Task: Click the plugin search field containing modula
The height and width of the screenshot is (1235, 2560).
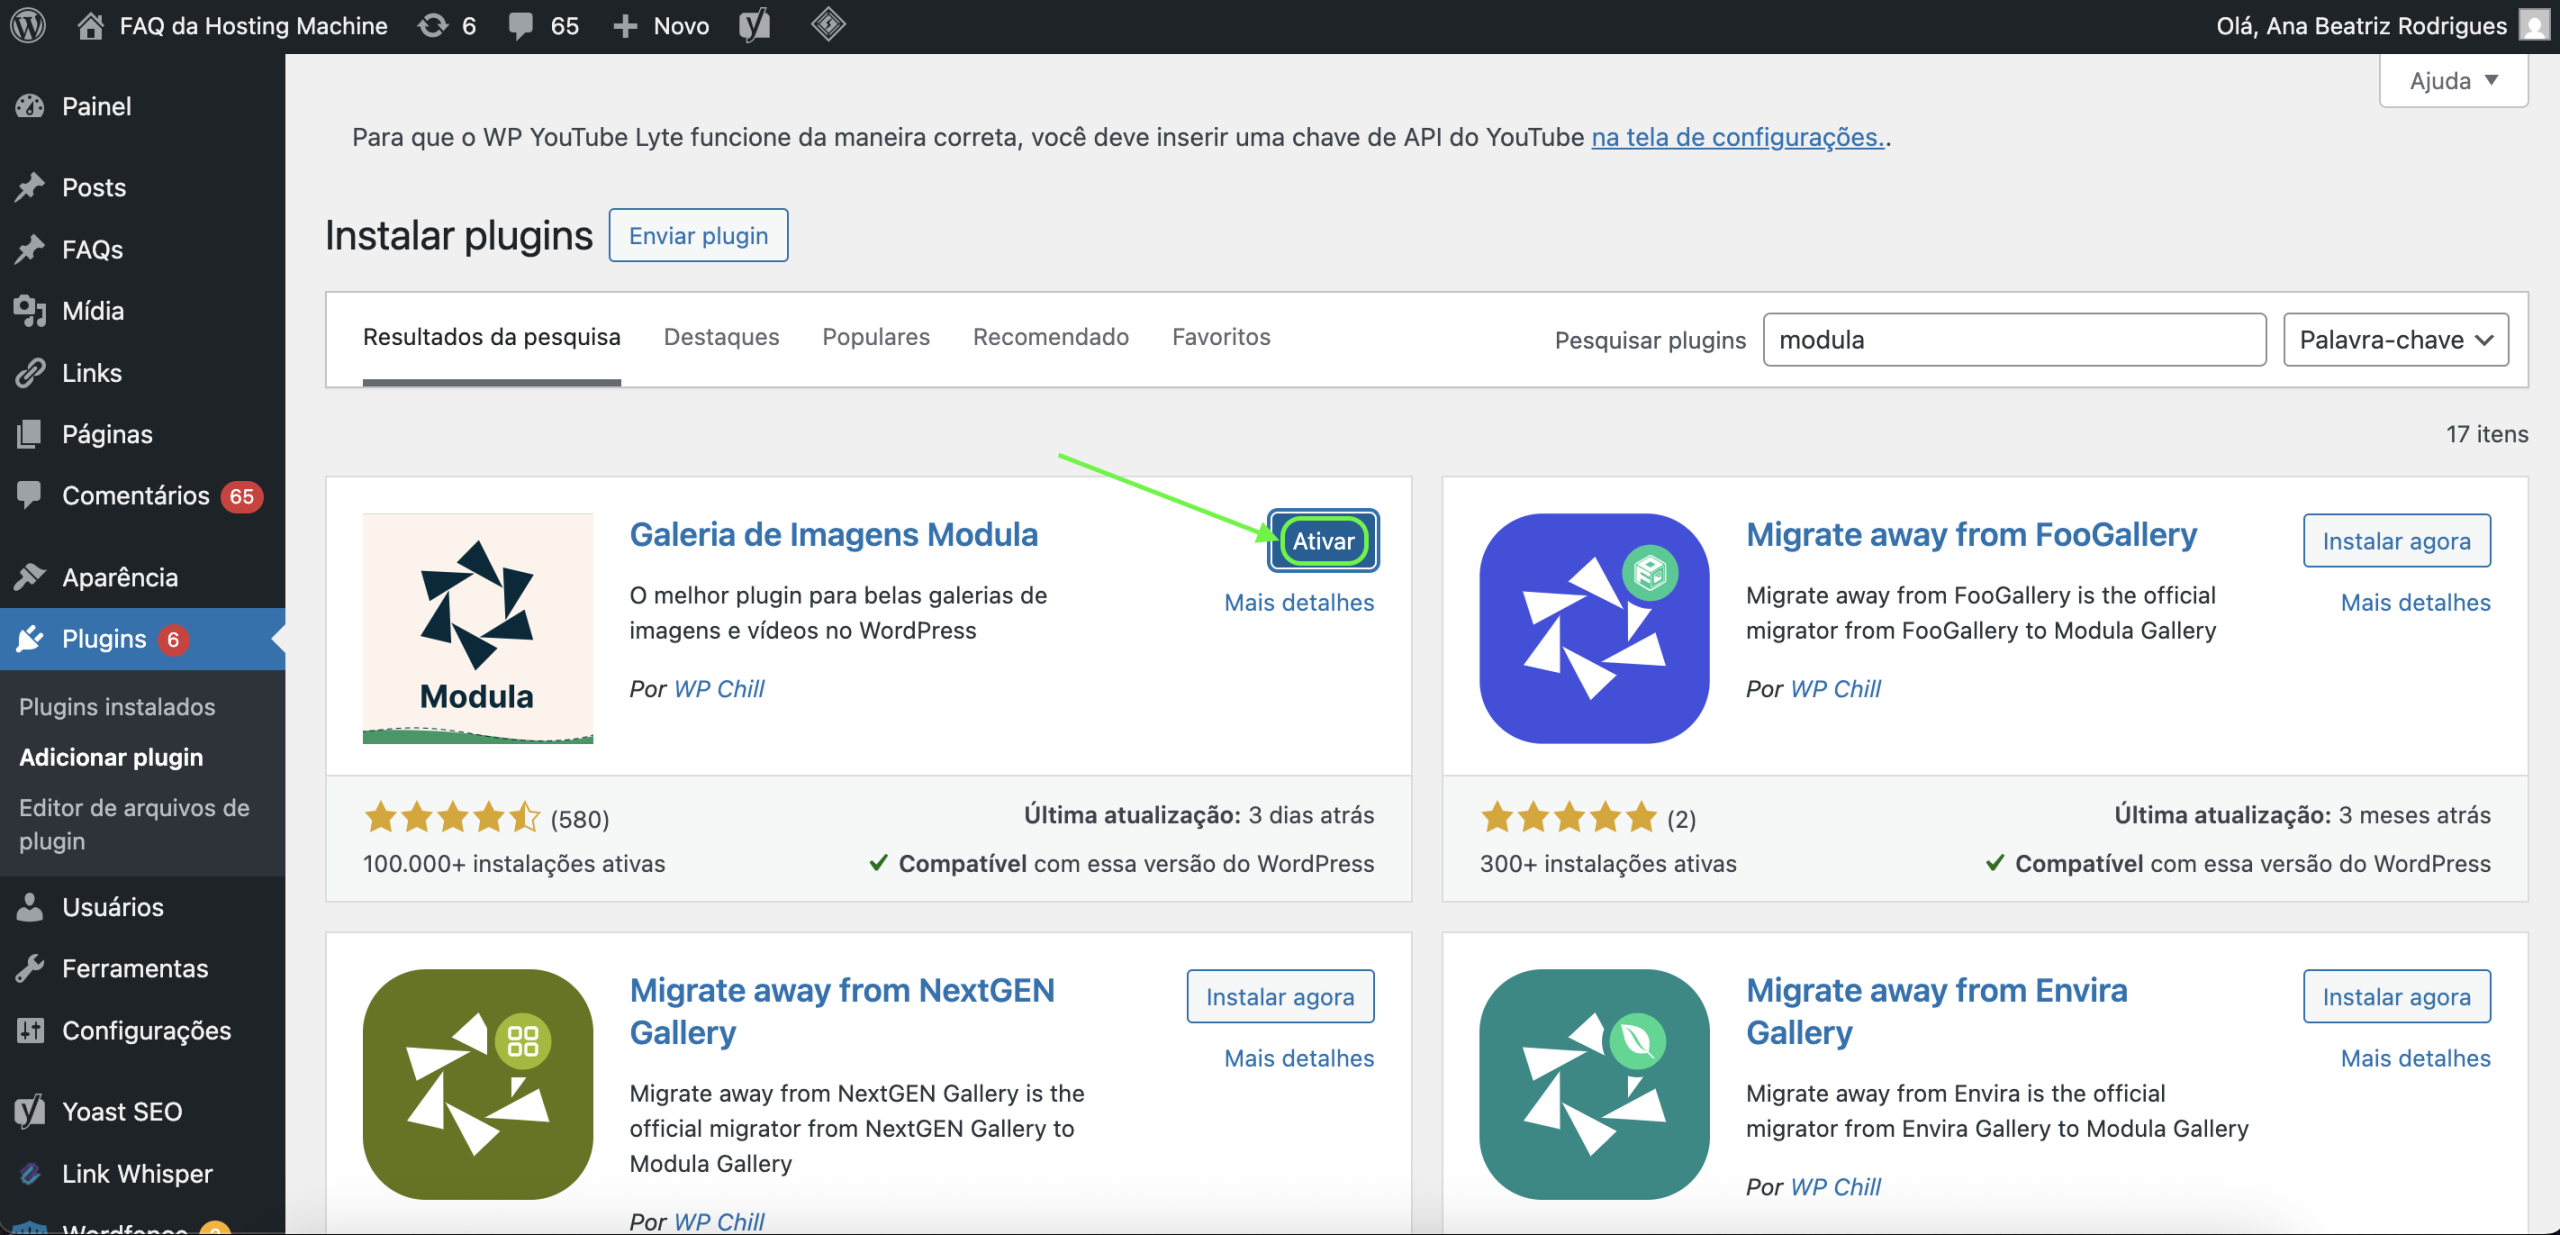Action: click(2014, 340)
